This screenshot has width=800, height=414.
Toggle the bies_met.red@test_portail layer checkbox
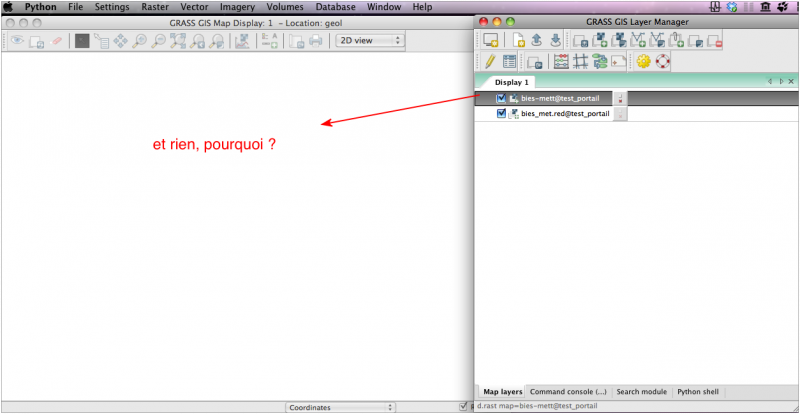coord(501,114)
